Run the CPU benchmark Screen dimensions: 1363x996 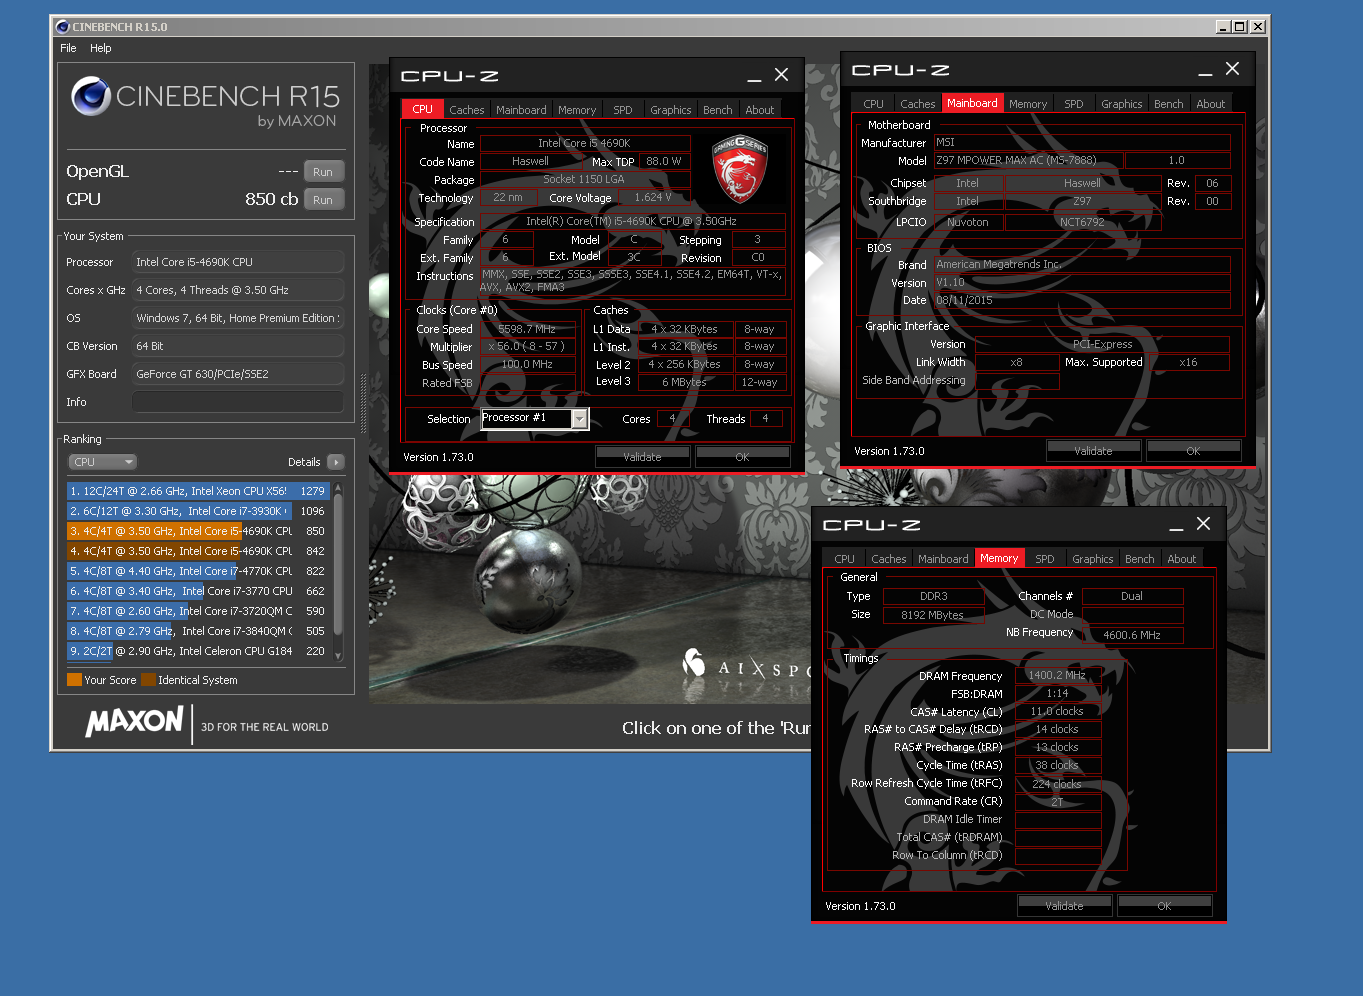pos(322,199)
